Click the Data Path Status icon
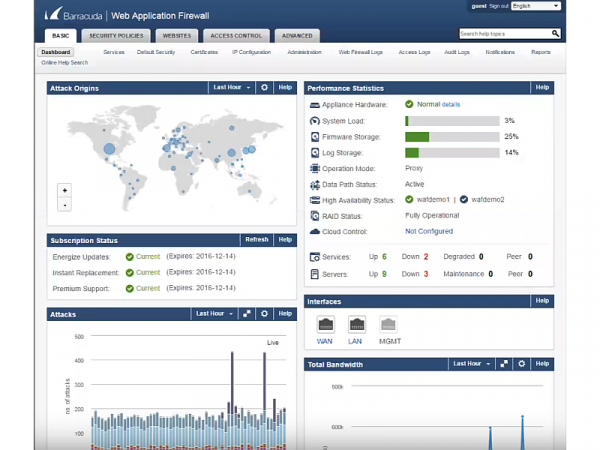 (x=315, y=185)
